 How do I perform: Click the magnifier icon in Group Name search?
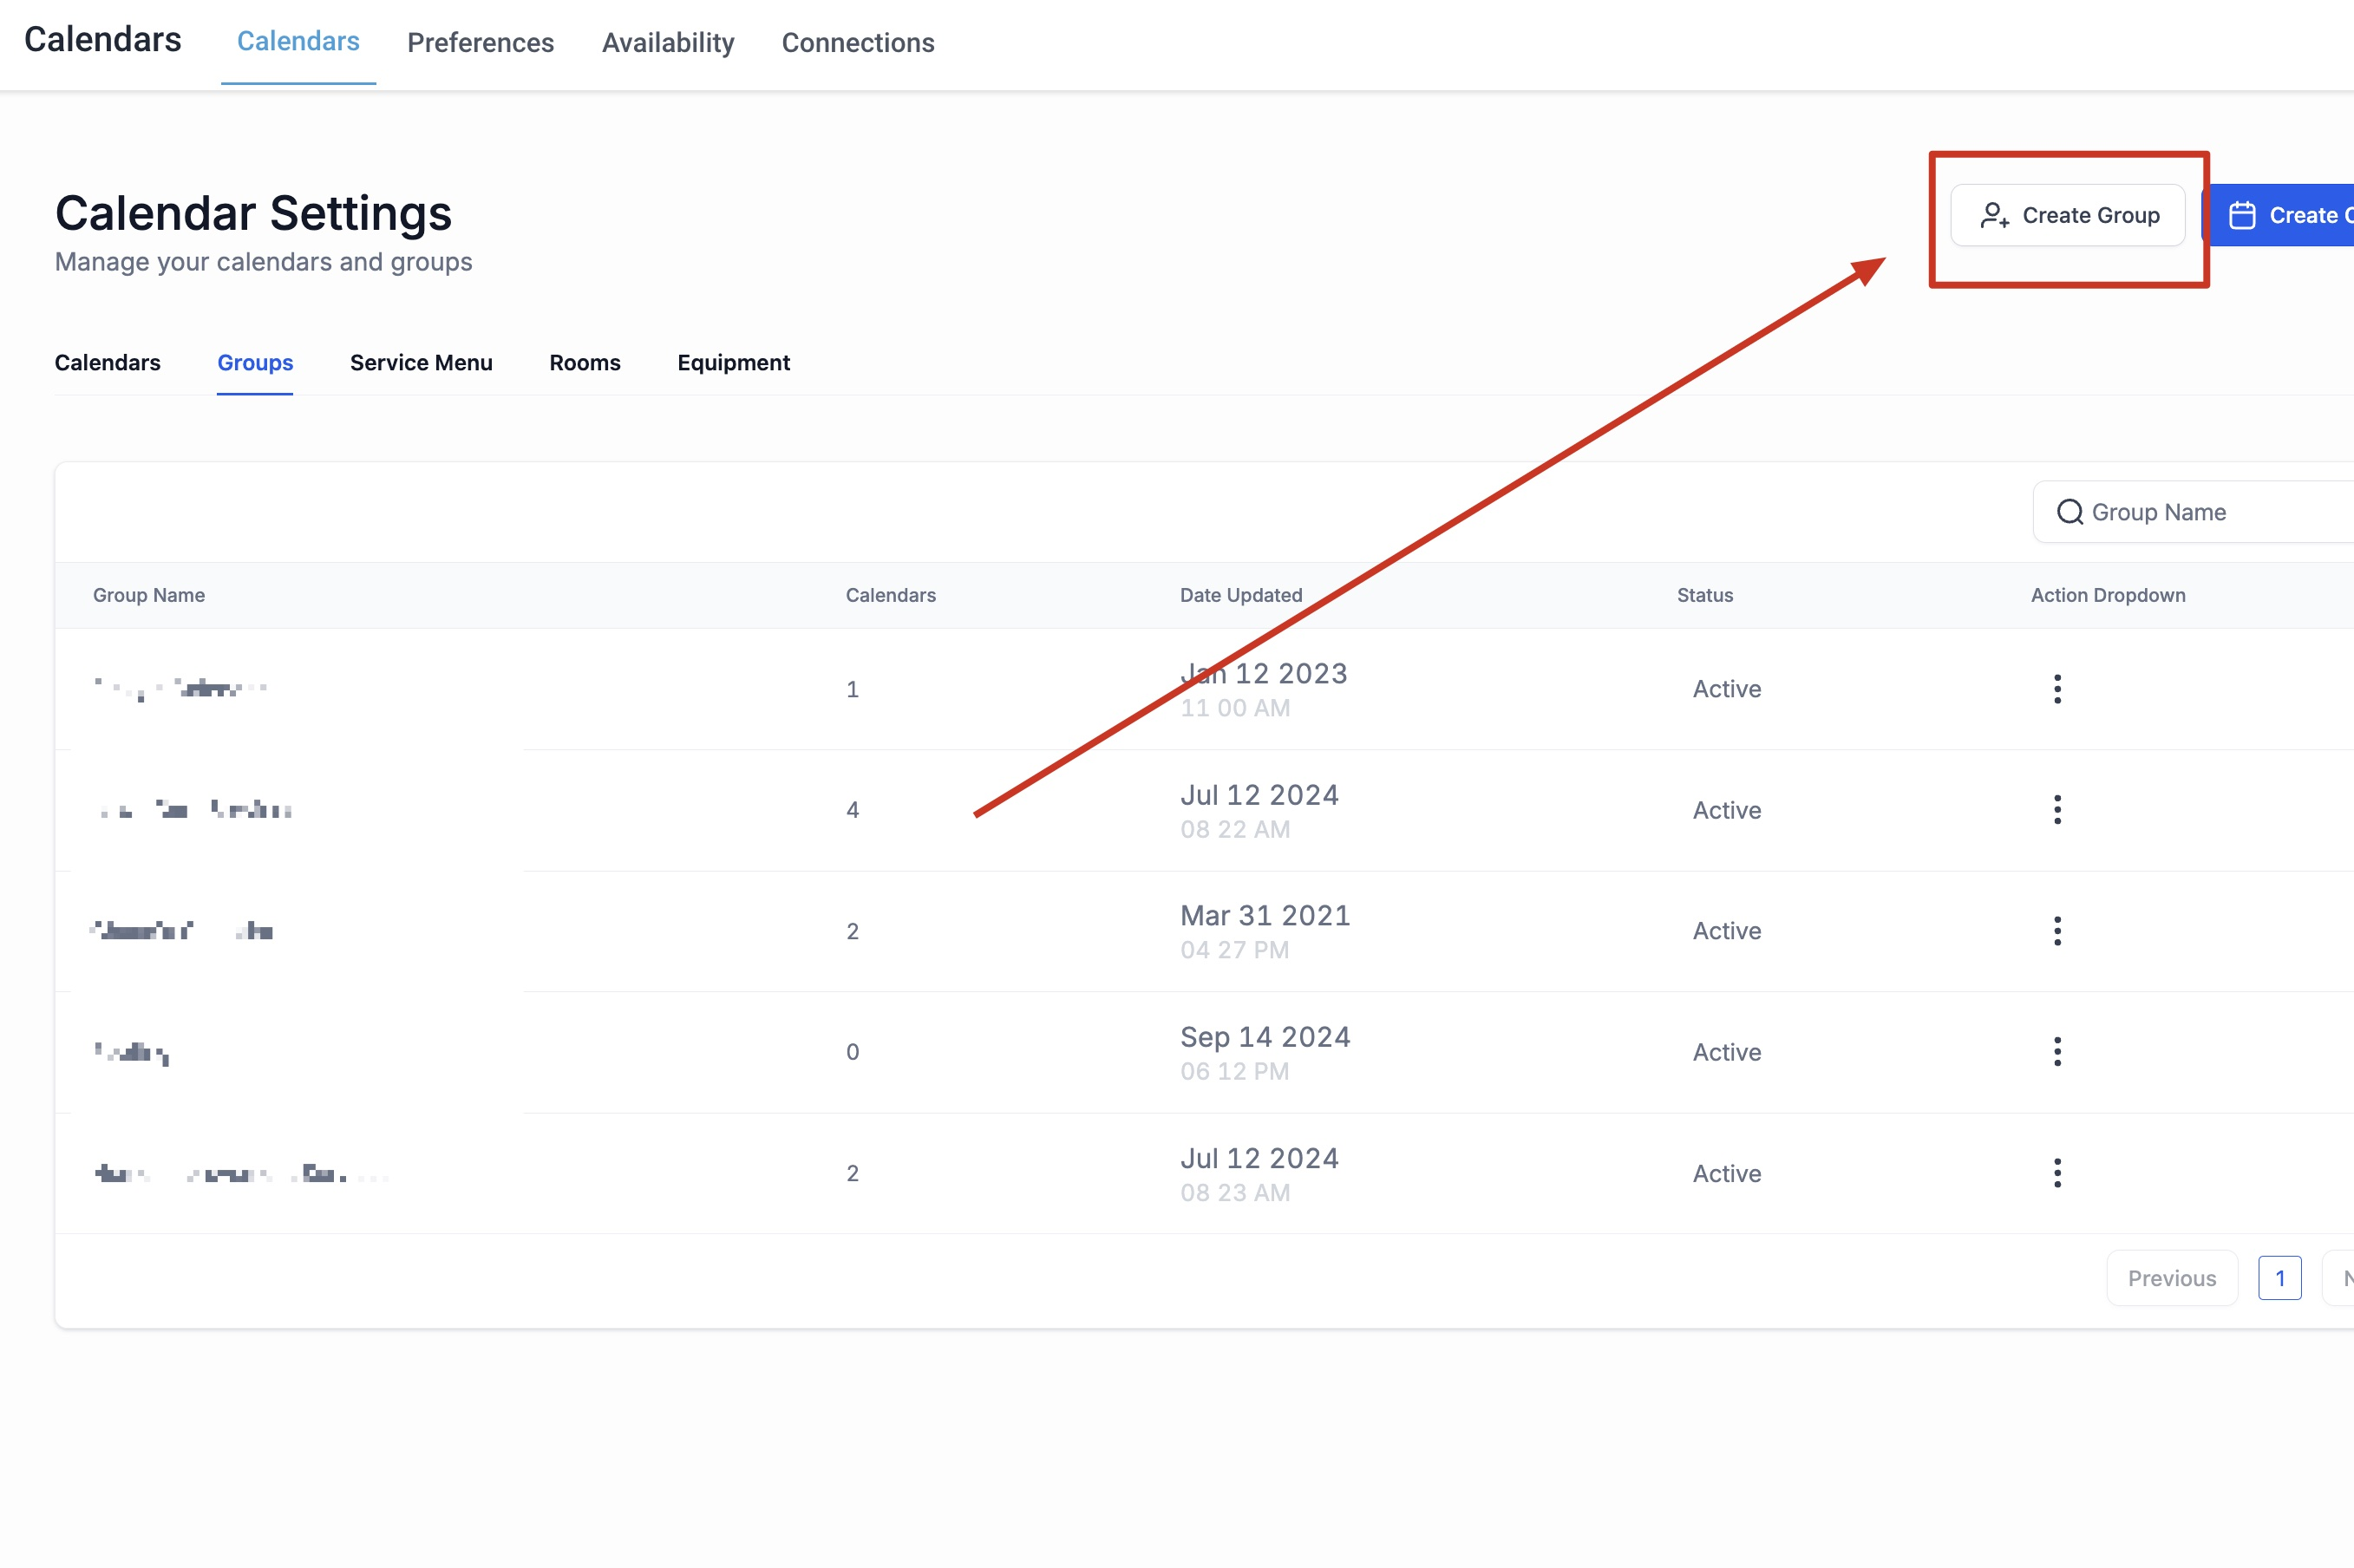point(2069,512)
